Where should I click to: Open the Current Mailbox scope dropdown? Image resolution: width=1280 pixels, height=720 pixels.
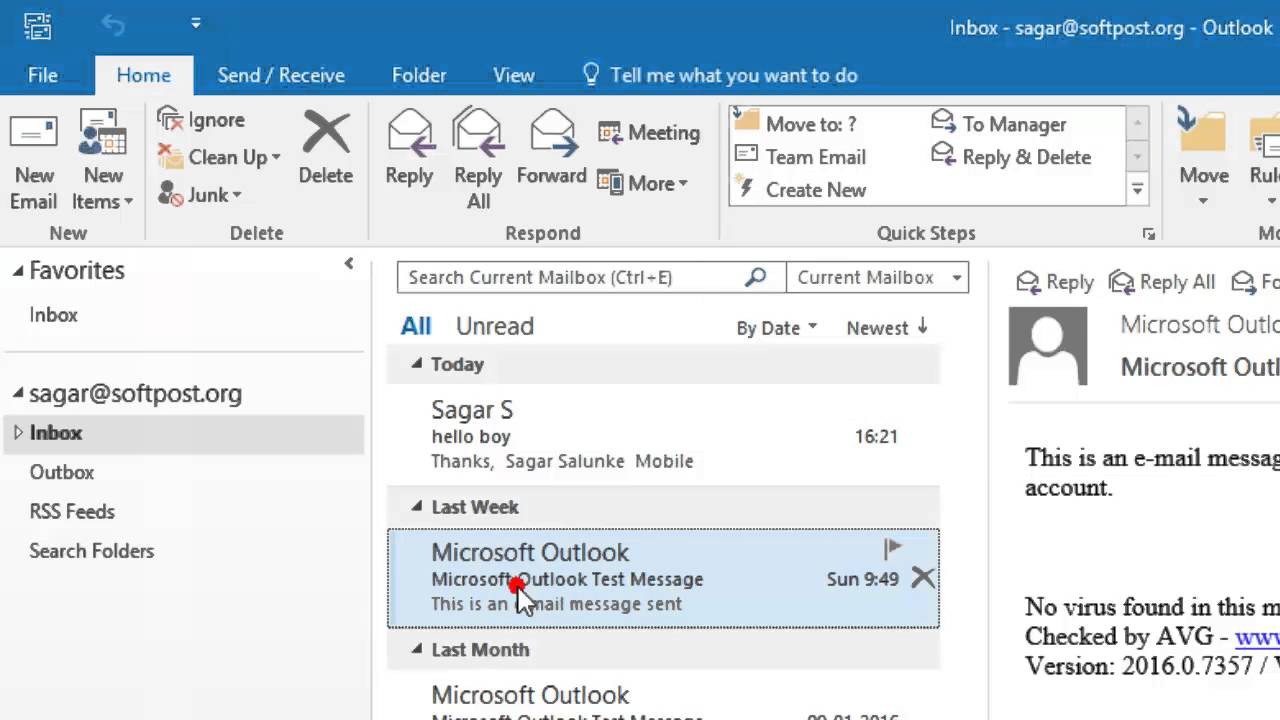(x=955, y=277)
